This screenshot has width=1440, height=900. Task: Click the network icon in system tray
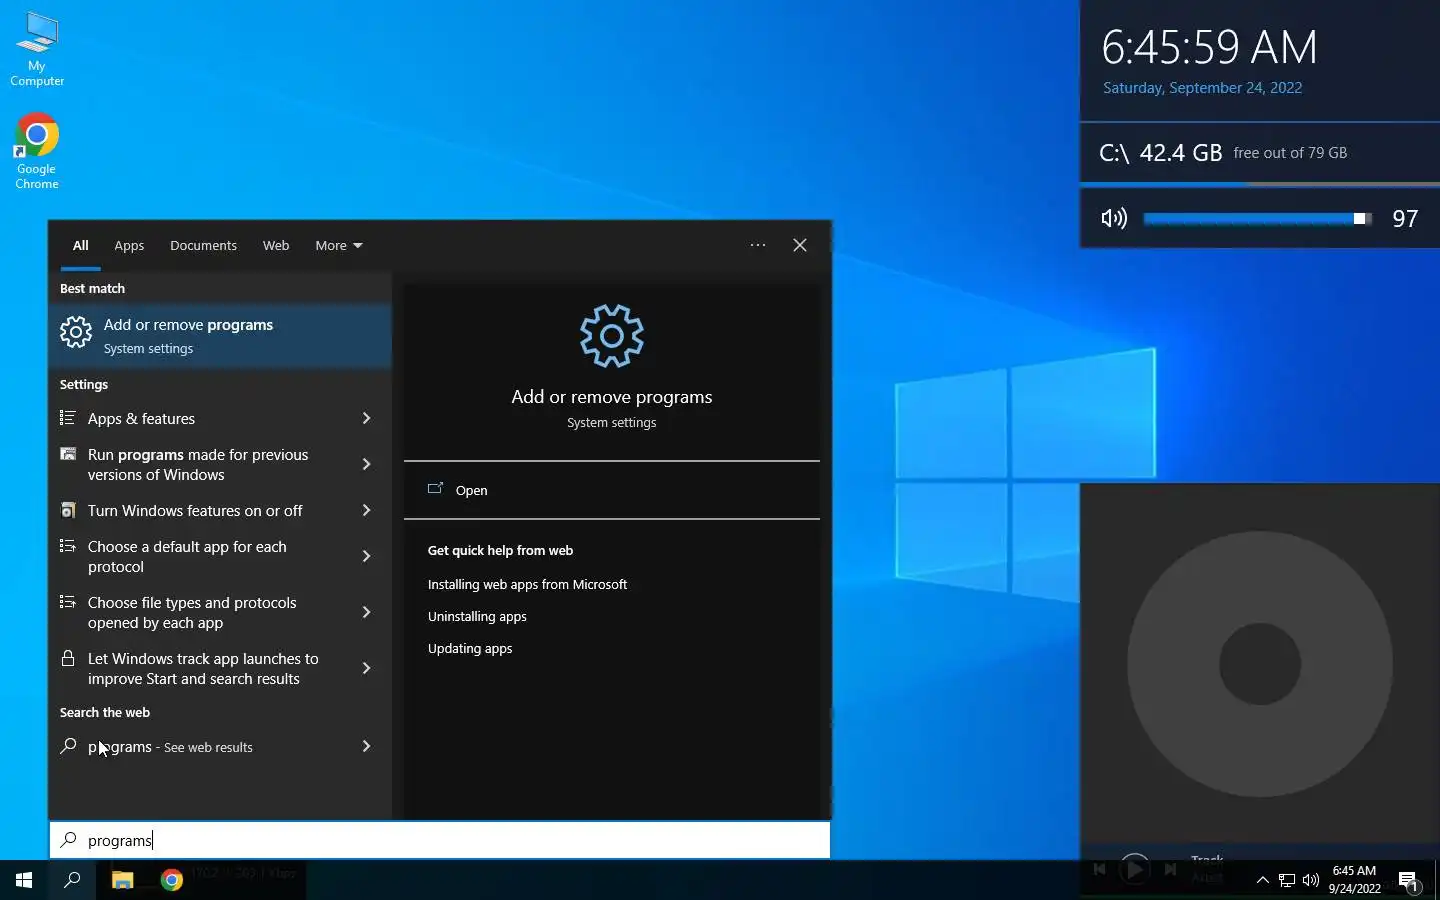pyautogui.click(x=1287, y=881)
